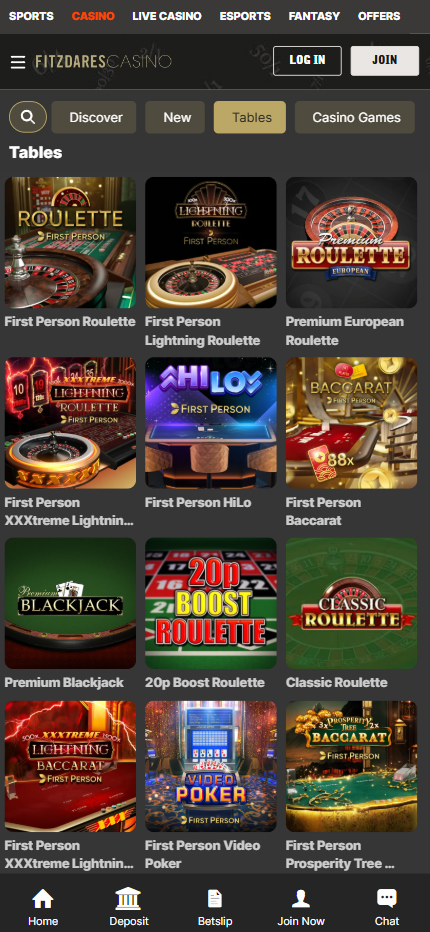Open the Betslip document icon
Viewport: 430px width, 932px height.
point(215,898)
